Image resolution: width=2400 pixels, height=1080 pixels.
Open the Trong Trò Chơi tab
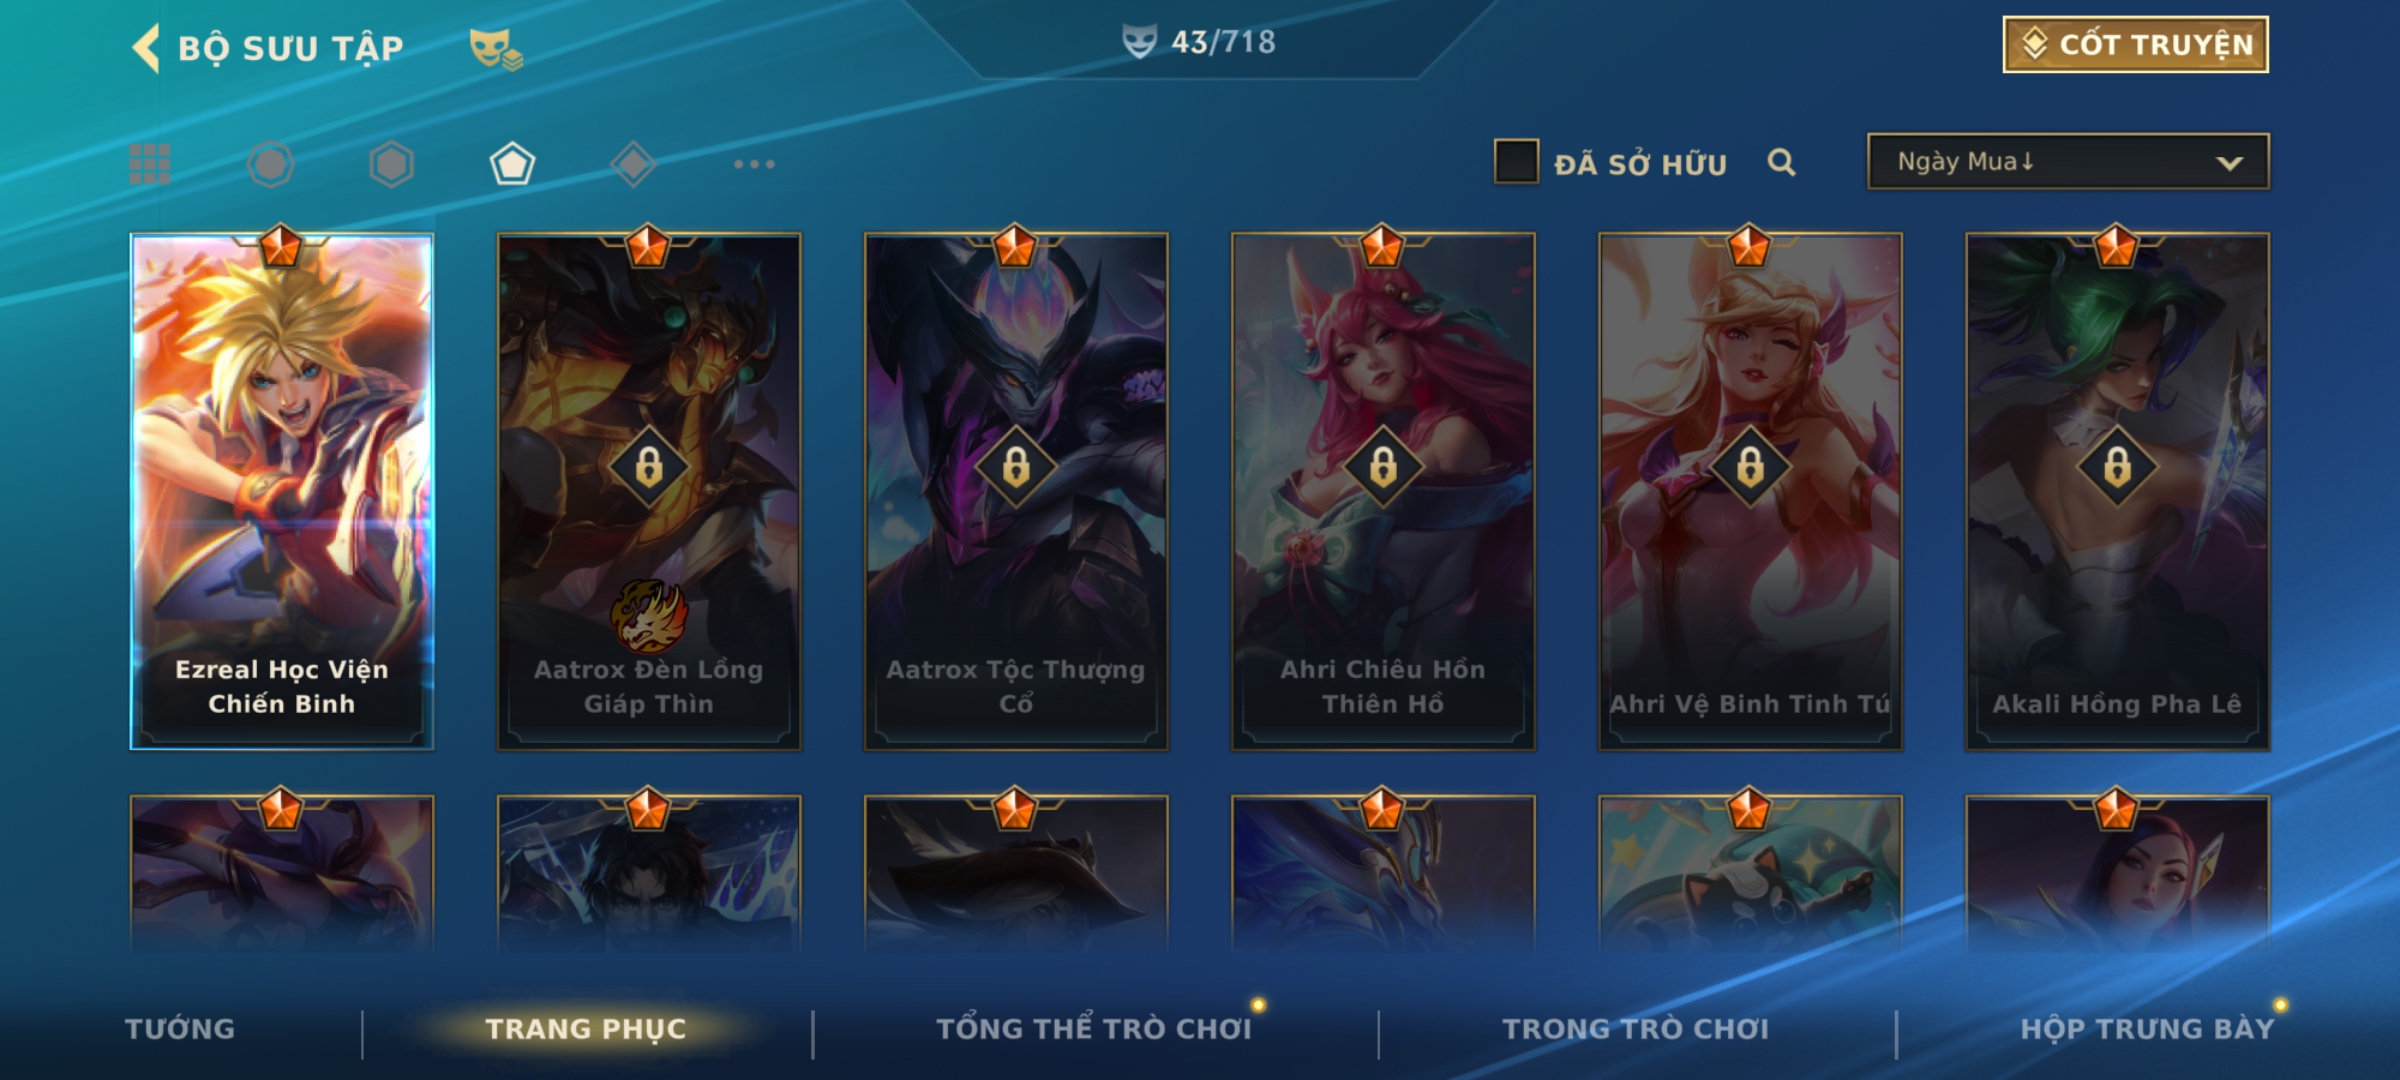point(1636,1029)
